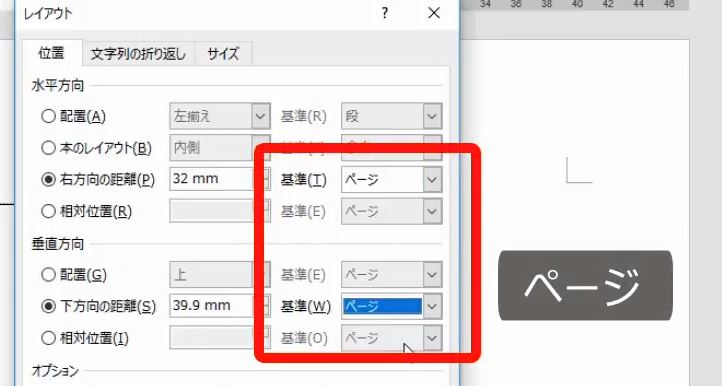Open 基準(T) ページ dropdown
This screenshot has width=722, height=386.
pyautogui.click(x=432, y=179)
